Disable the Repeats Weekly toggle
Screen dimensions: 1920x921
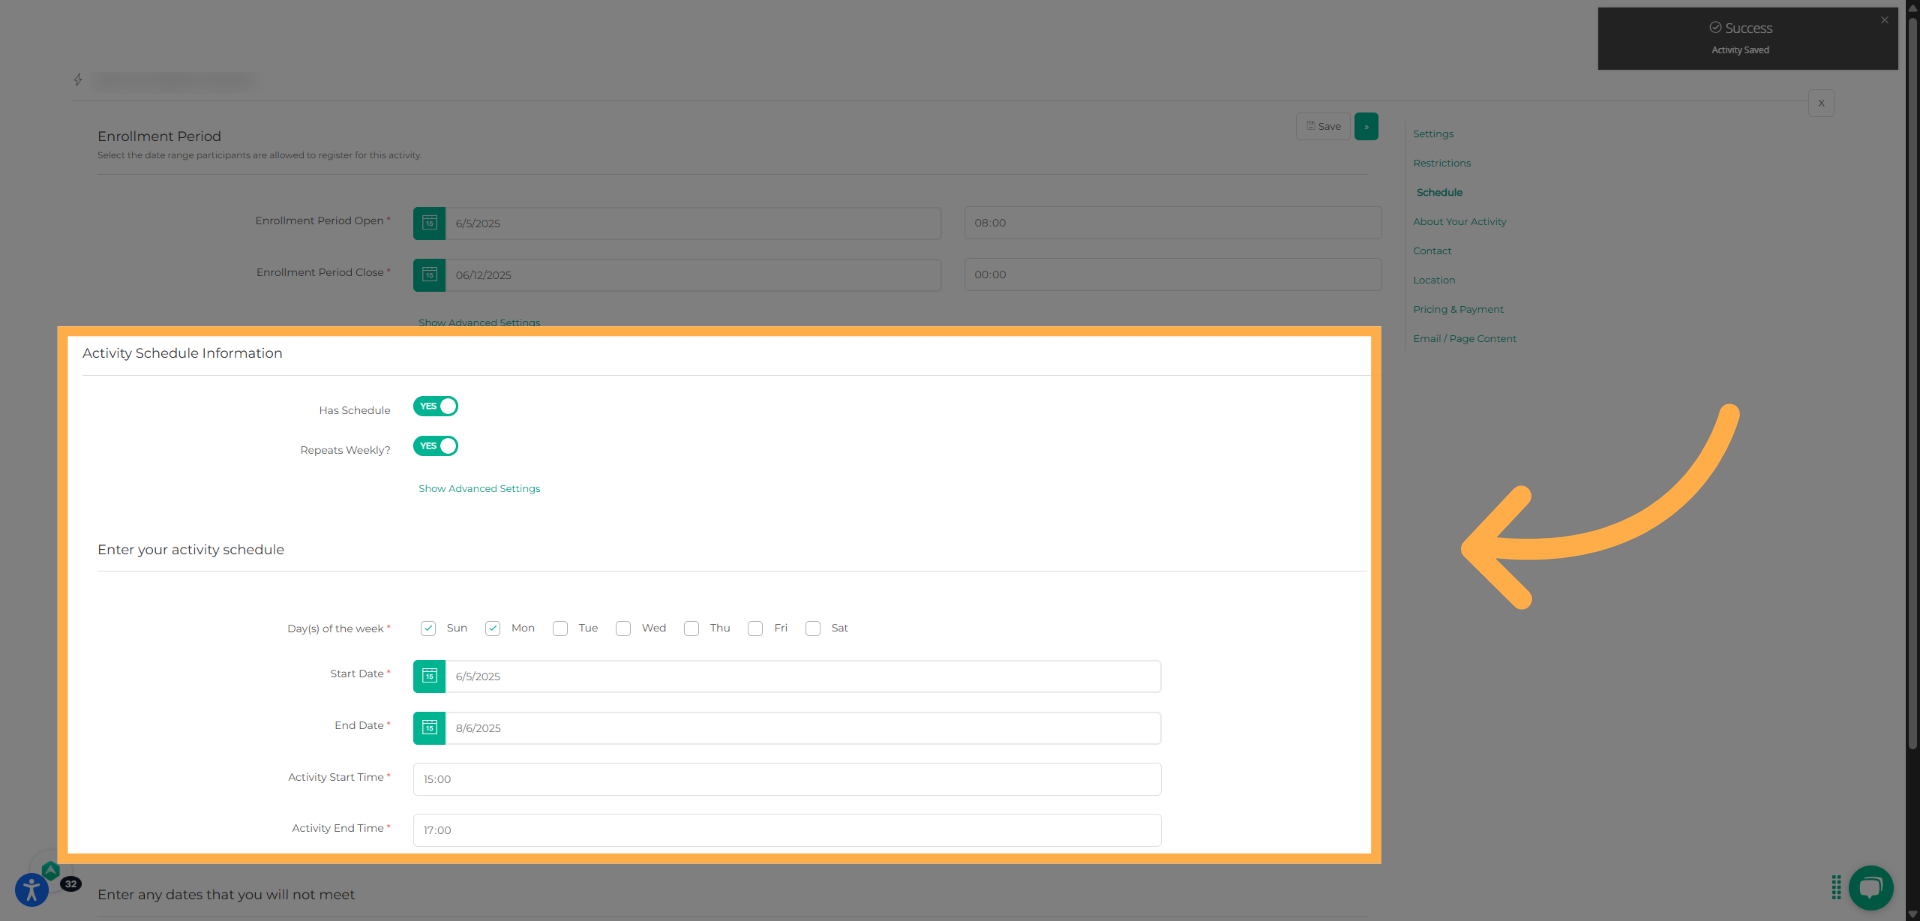pyautogui.click(x=435, y=446)
